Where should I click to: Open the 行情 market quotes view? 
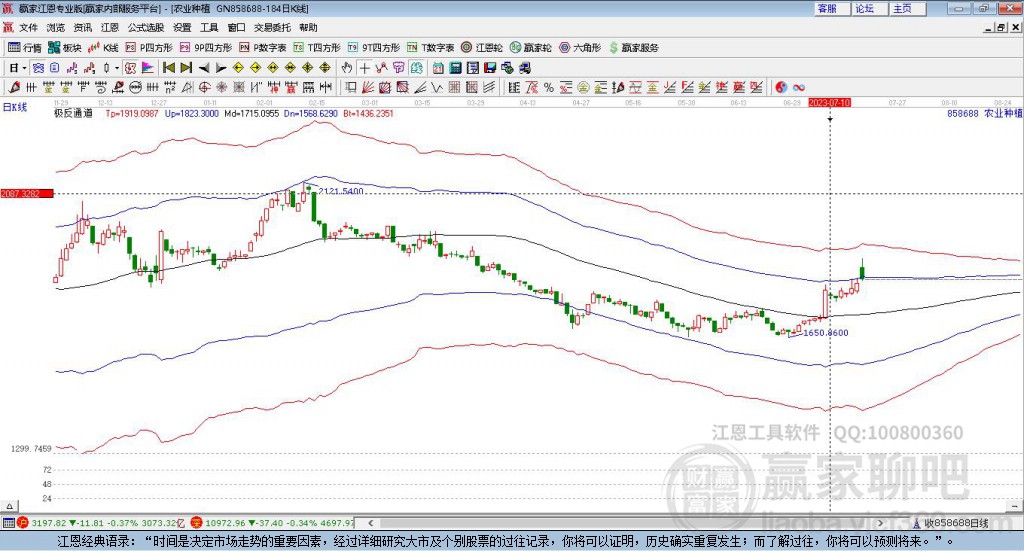[x=24, y=48]
